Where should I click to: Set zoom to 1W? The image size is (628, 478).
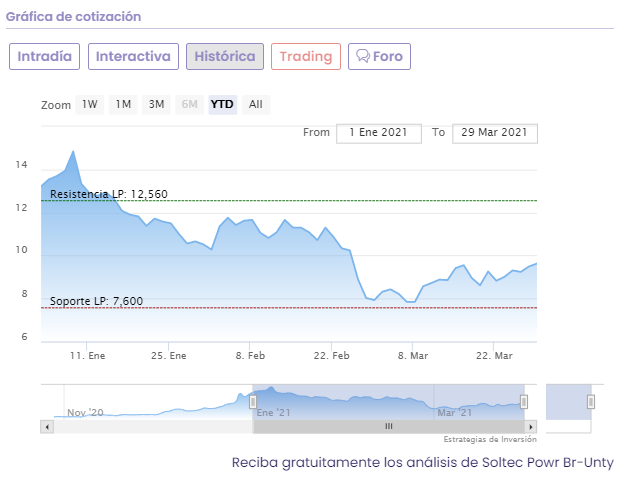pos(90,105)
